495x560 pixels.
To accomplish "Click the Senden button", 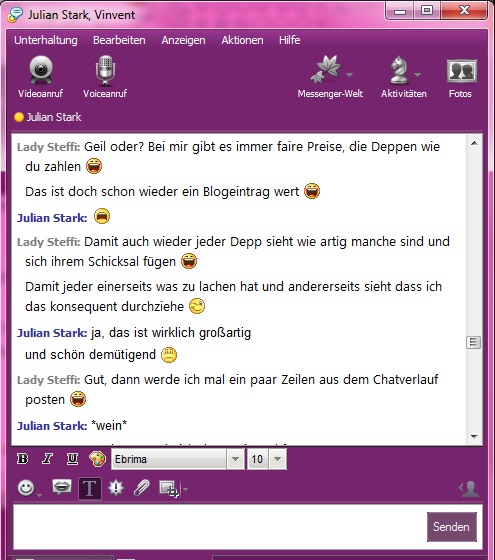I will coord(451,527).
